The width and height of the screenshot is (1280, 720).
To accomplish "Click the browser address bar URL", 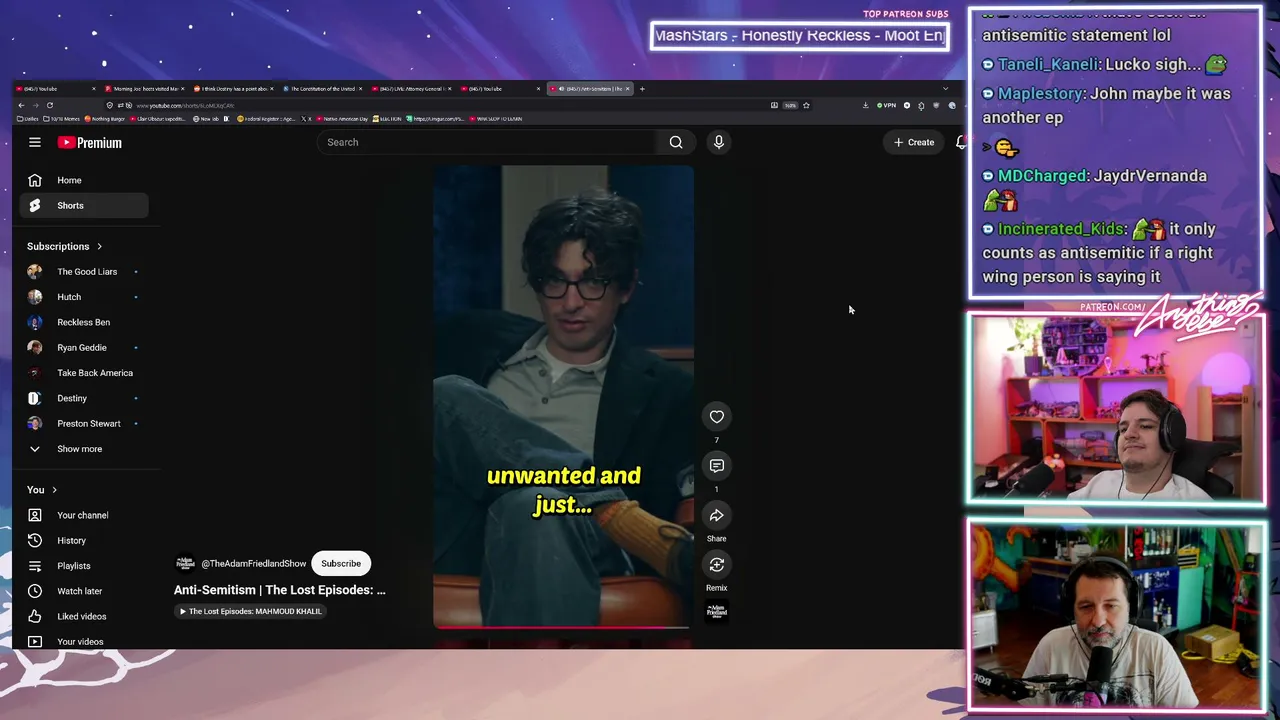I will click(186, 106).
